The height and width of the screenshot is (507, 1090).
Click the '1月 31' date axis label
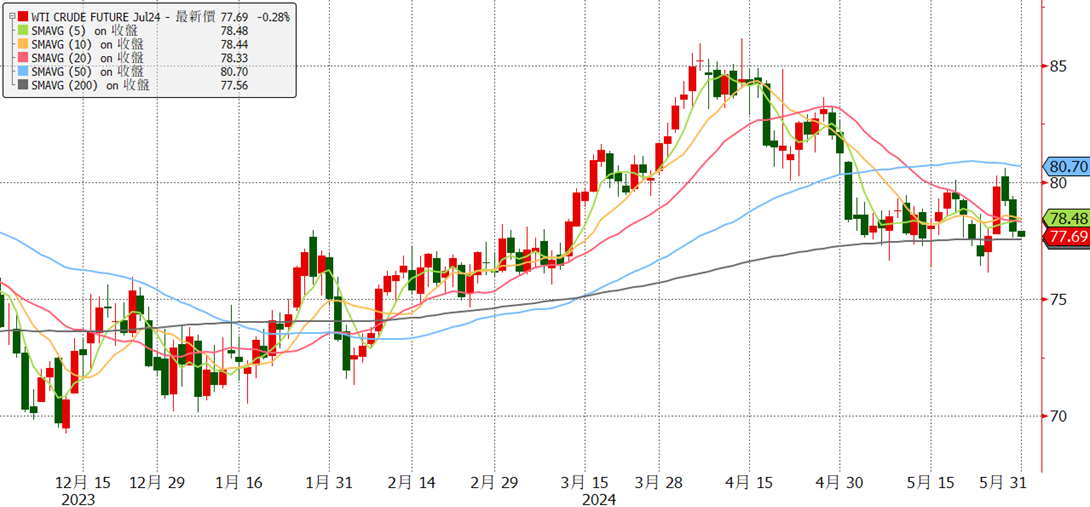329,482
